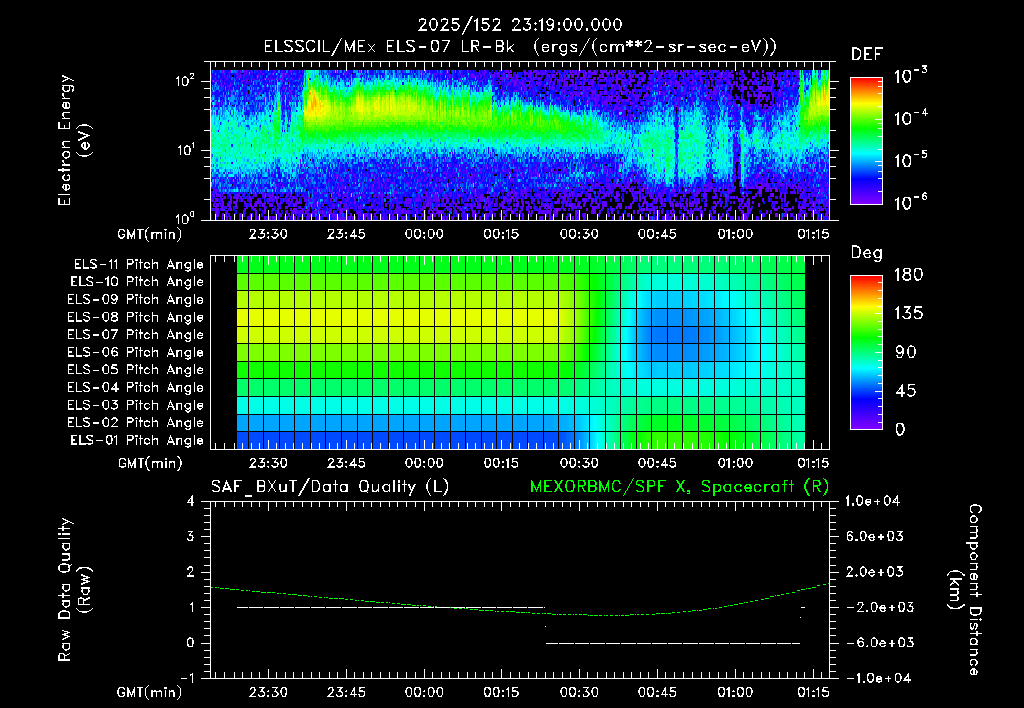
Task: Click the 10^2 label on electron energy axis
Action: pos(185,80)
